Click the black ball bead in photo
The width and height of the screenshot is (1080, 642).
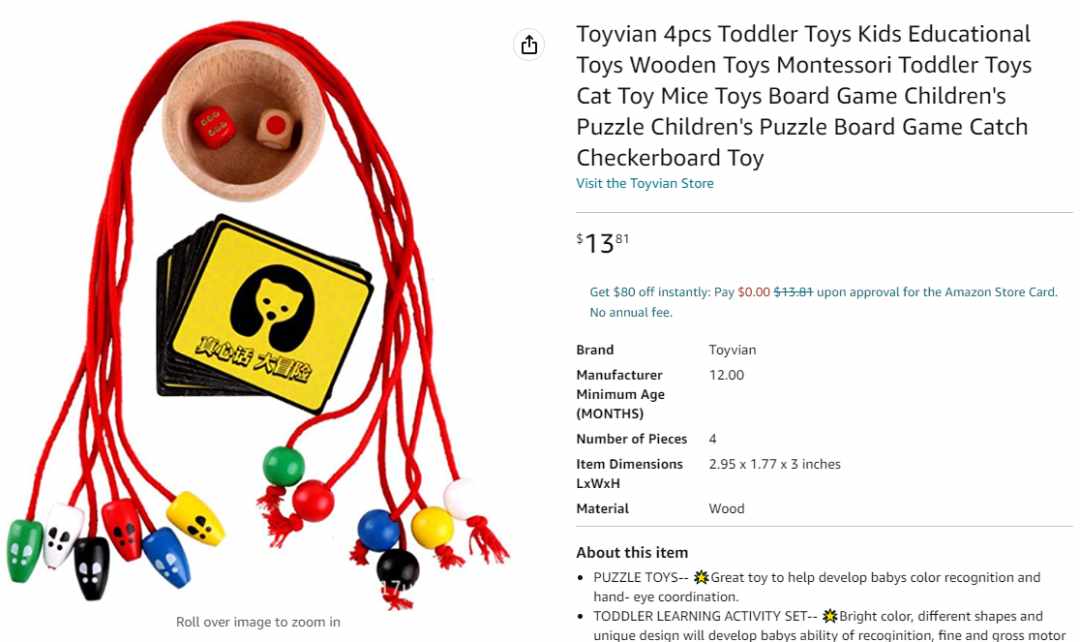coord(397,569)
